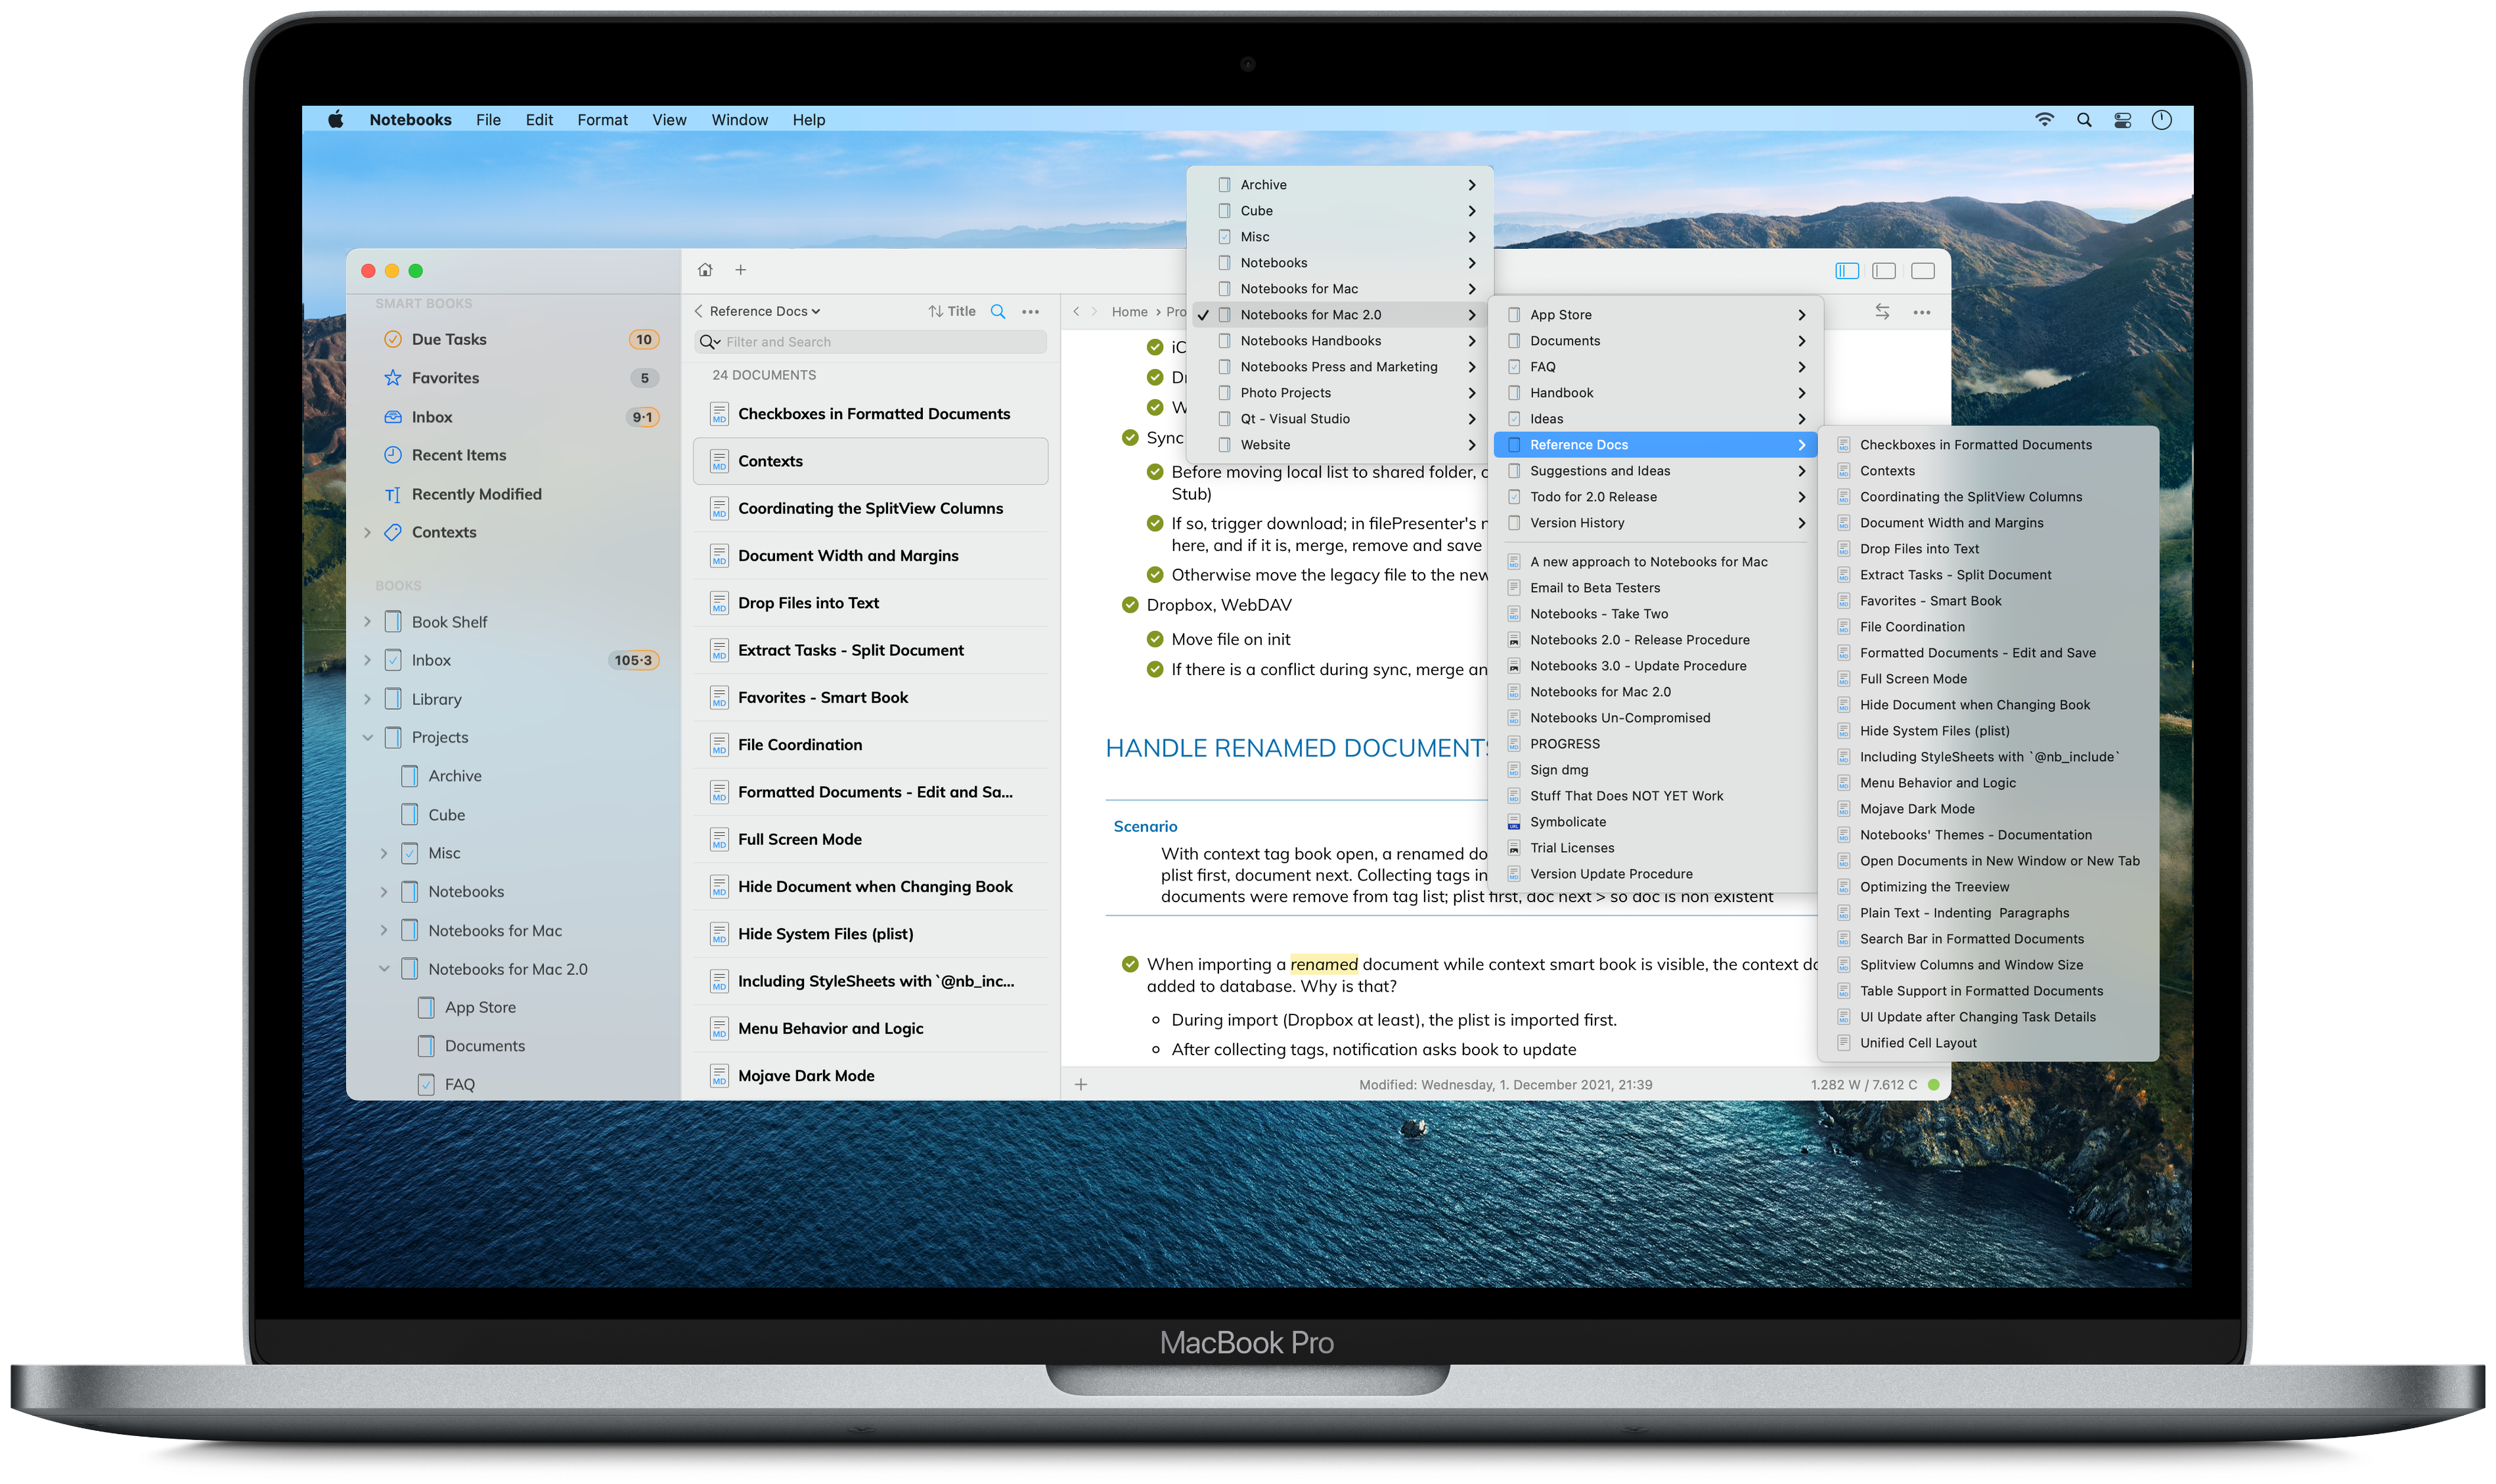Screen dimensions: 2496x1484
Task: Click the Inbox tray icon under Smart Books
Action: coord(393,417)
